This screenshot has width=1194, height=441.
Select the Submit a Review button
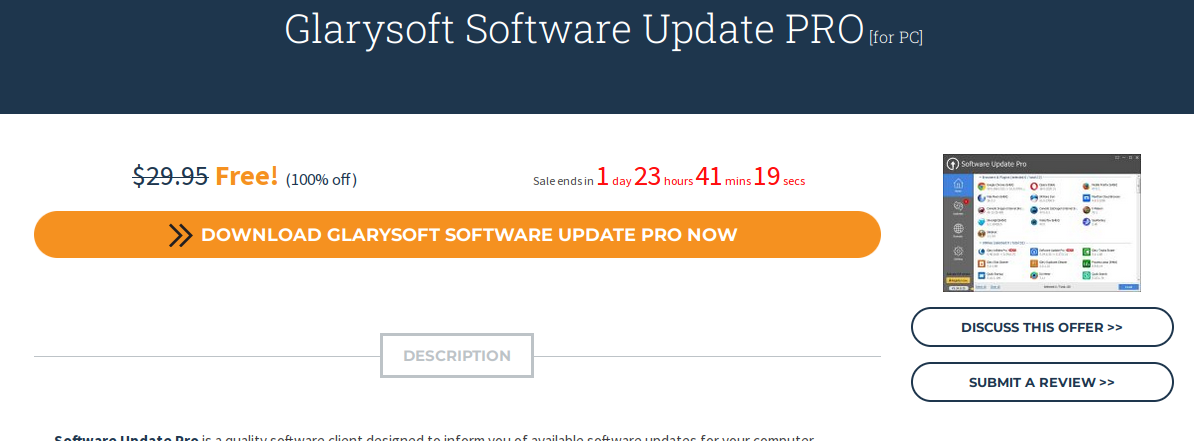point(1041,382)
